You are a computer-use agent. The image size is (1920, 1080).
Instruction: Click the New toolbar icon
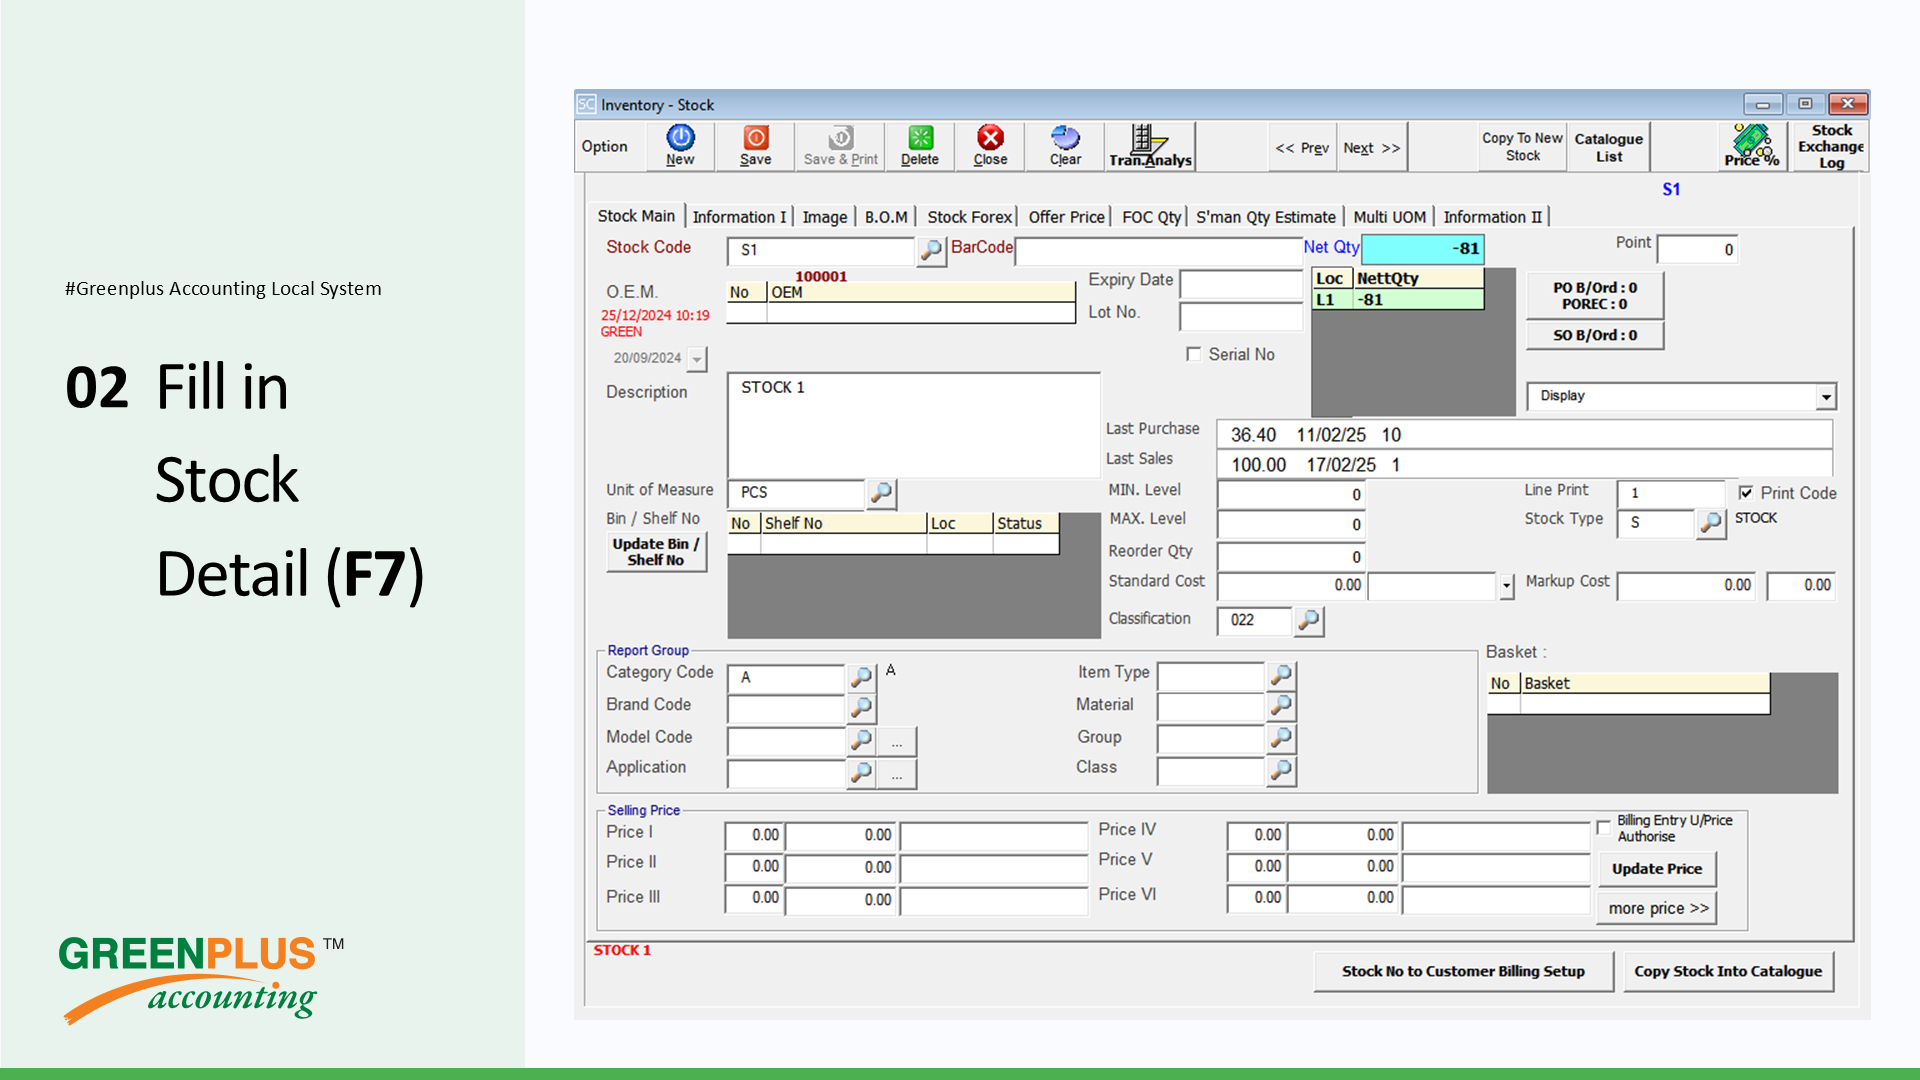coord(680,146)
